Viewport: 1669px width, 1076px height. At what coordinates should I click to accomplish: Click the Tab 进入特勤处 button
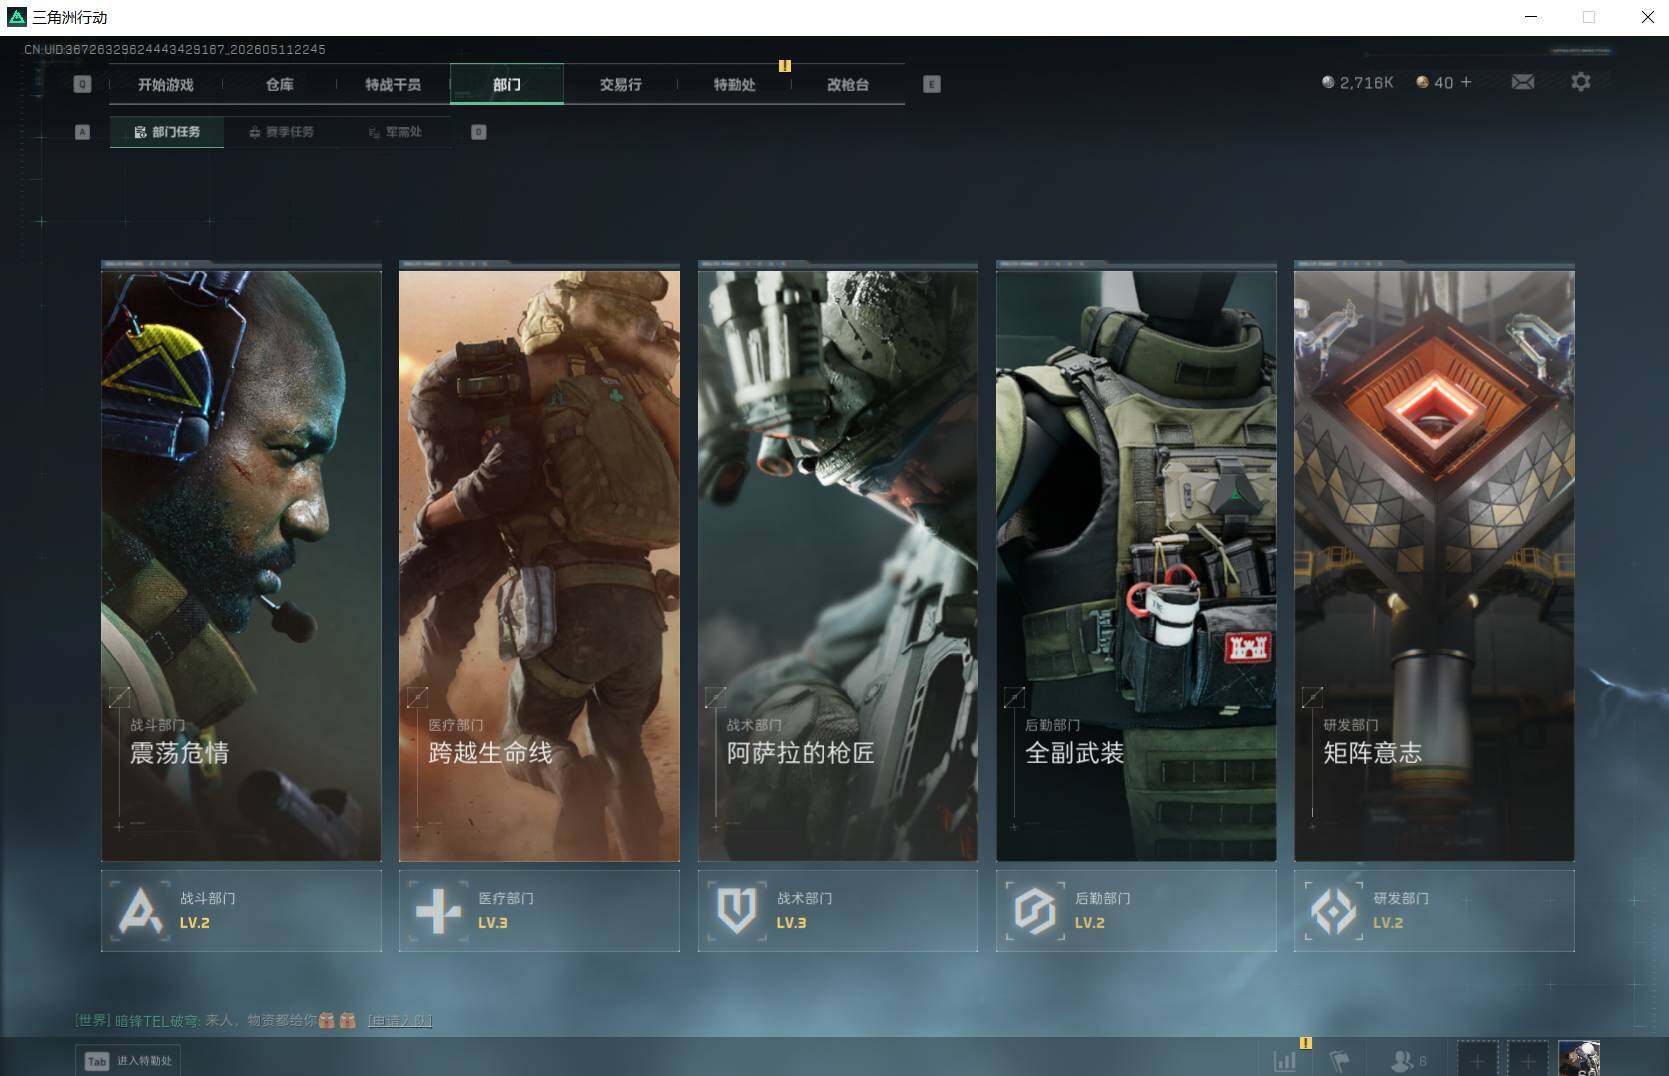tap(128, 1061)
